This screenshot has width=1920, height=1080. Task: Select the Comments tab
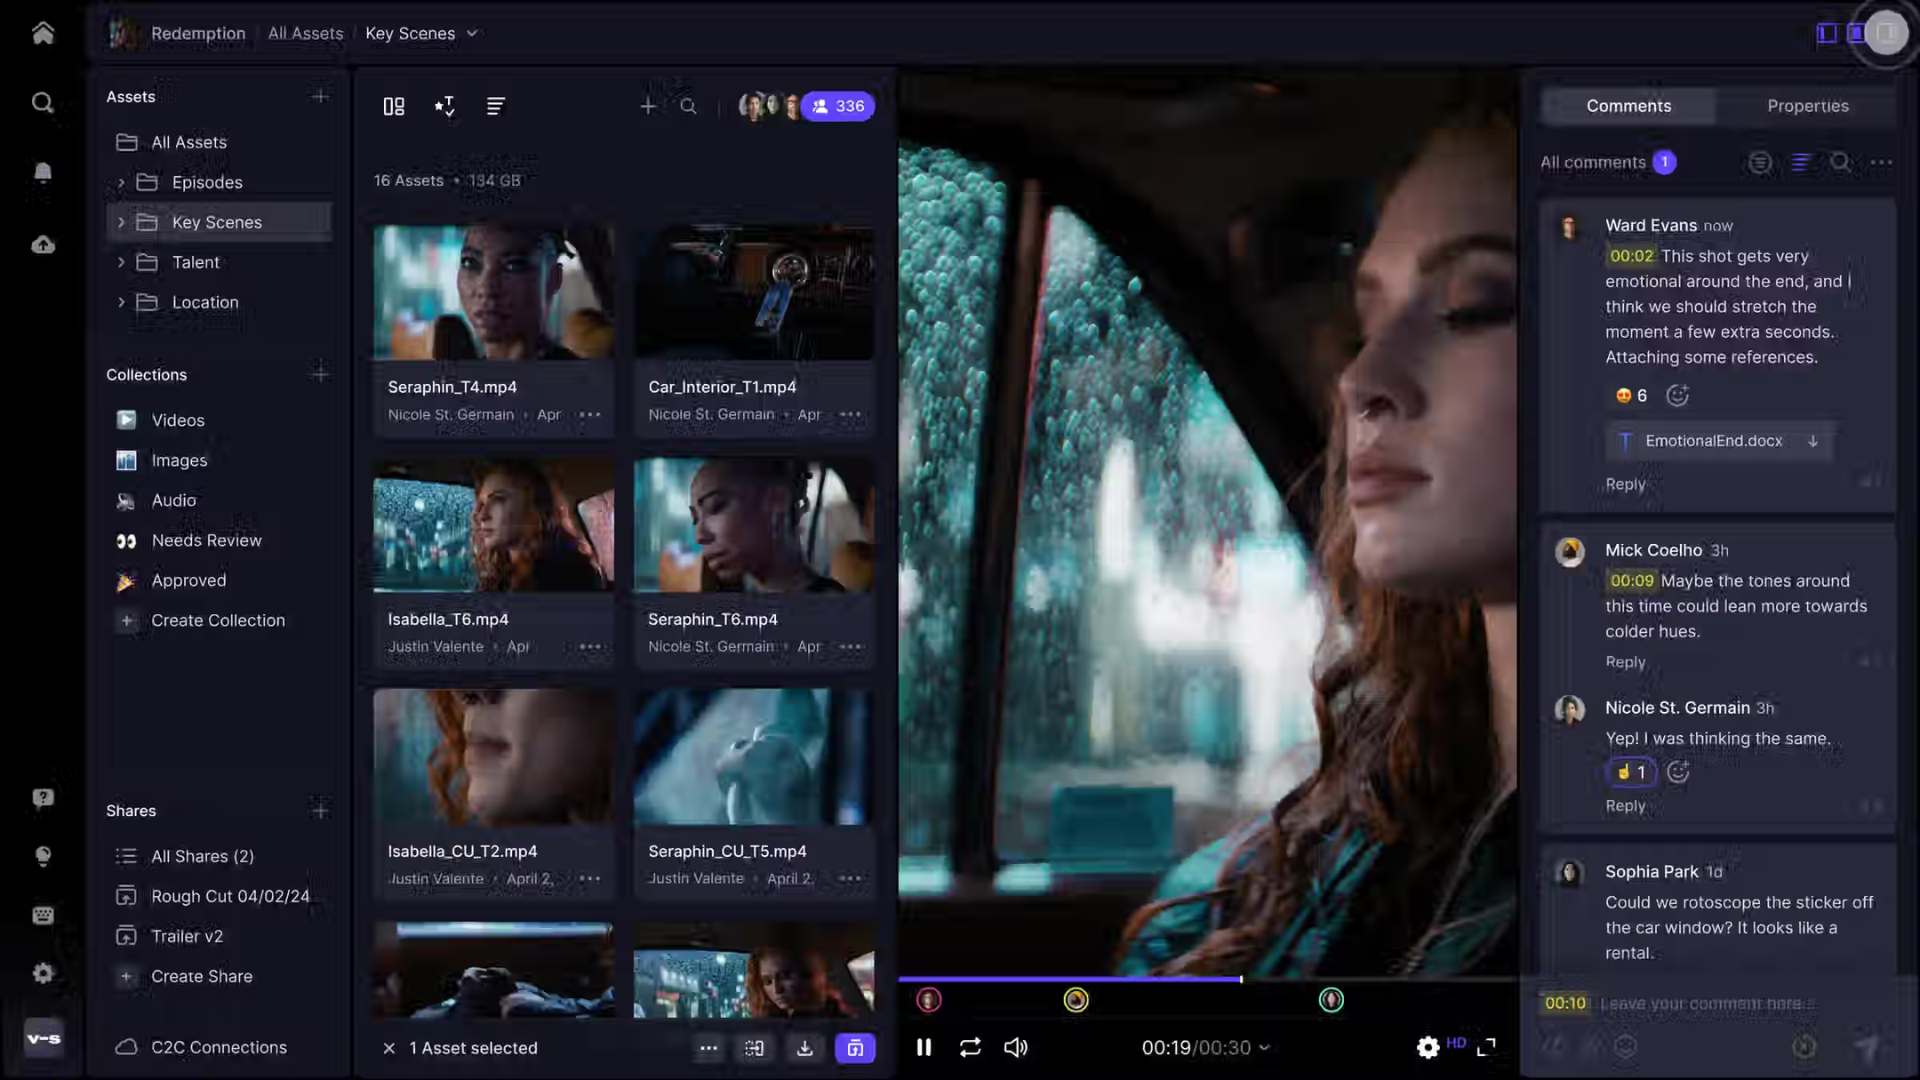point(1628,106)
